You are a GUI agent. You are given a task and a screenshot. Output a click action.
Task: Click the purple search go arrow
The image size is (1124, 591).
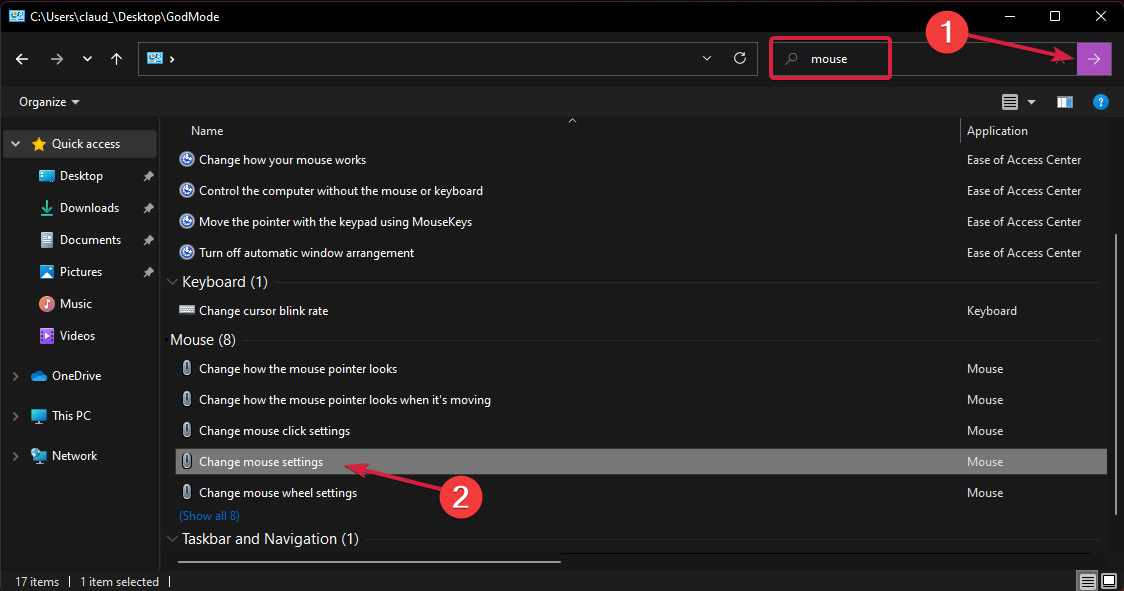coord(1094,59)
